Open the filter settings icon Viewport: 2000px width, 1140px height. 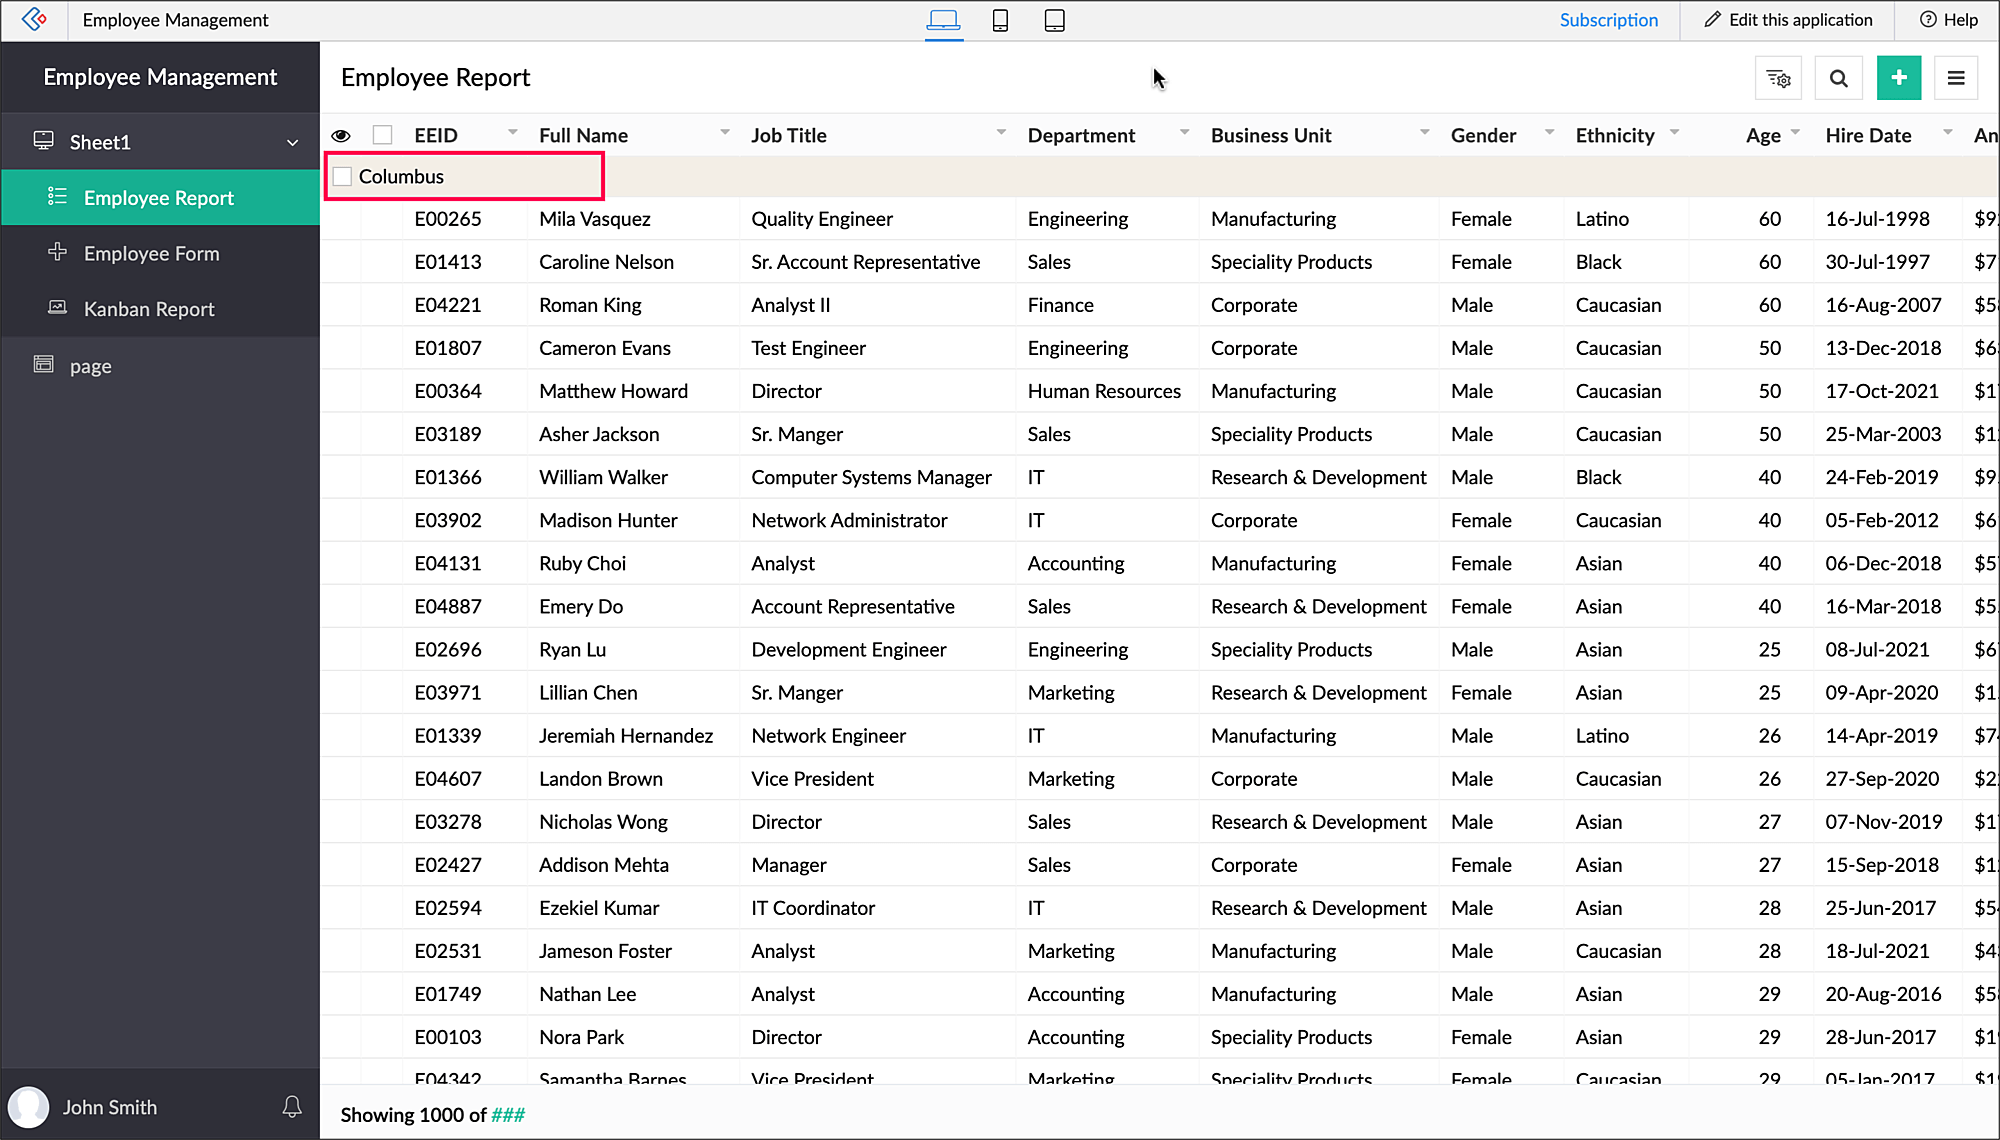[1778, 78]
